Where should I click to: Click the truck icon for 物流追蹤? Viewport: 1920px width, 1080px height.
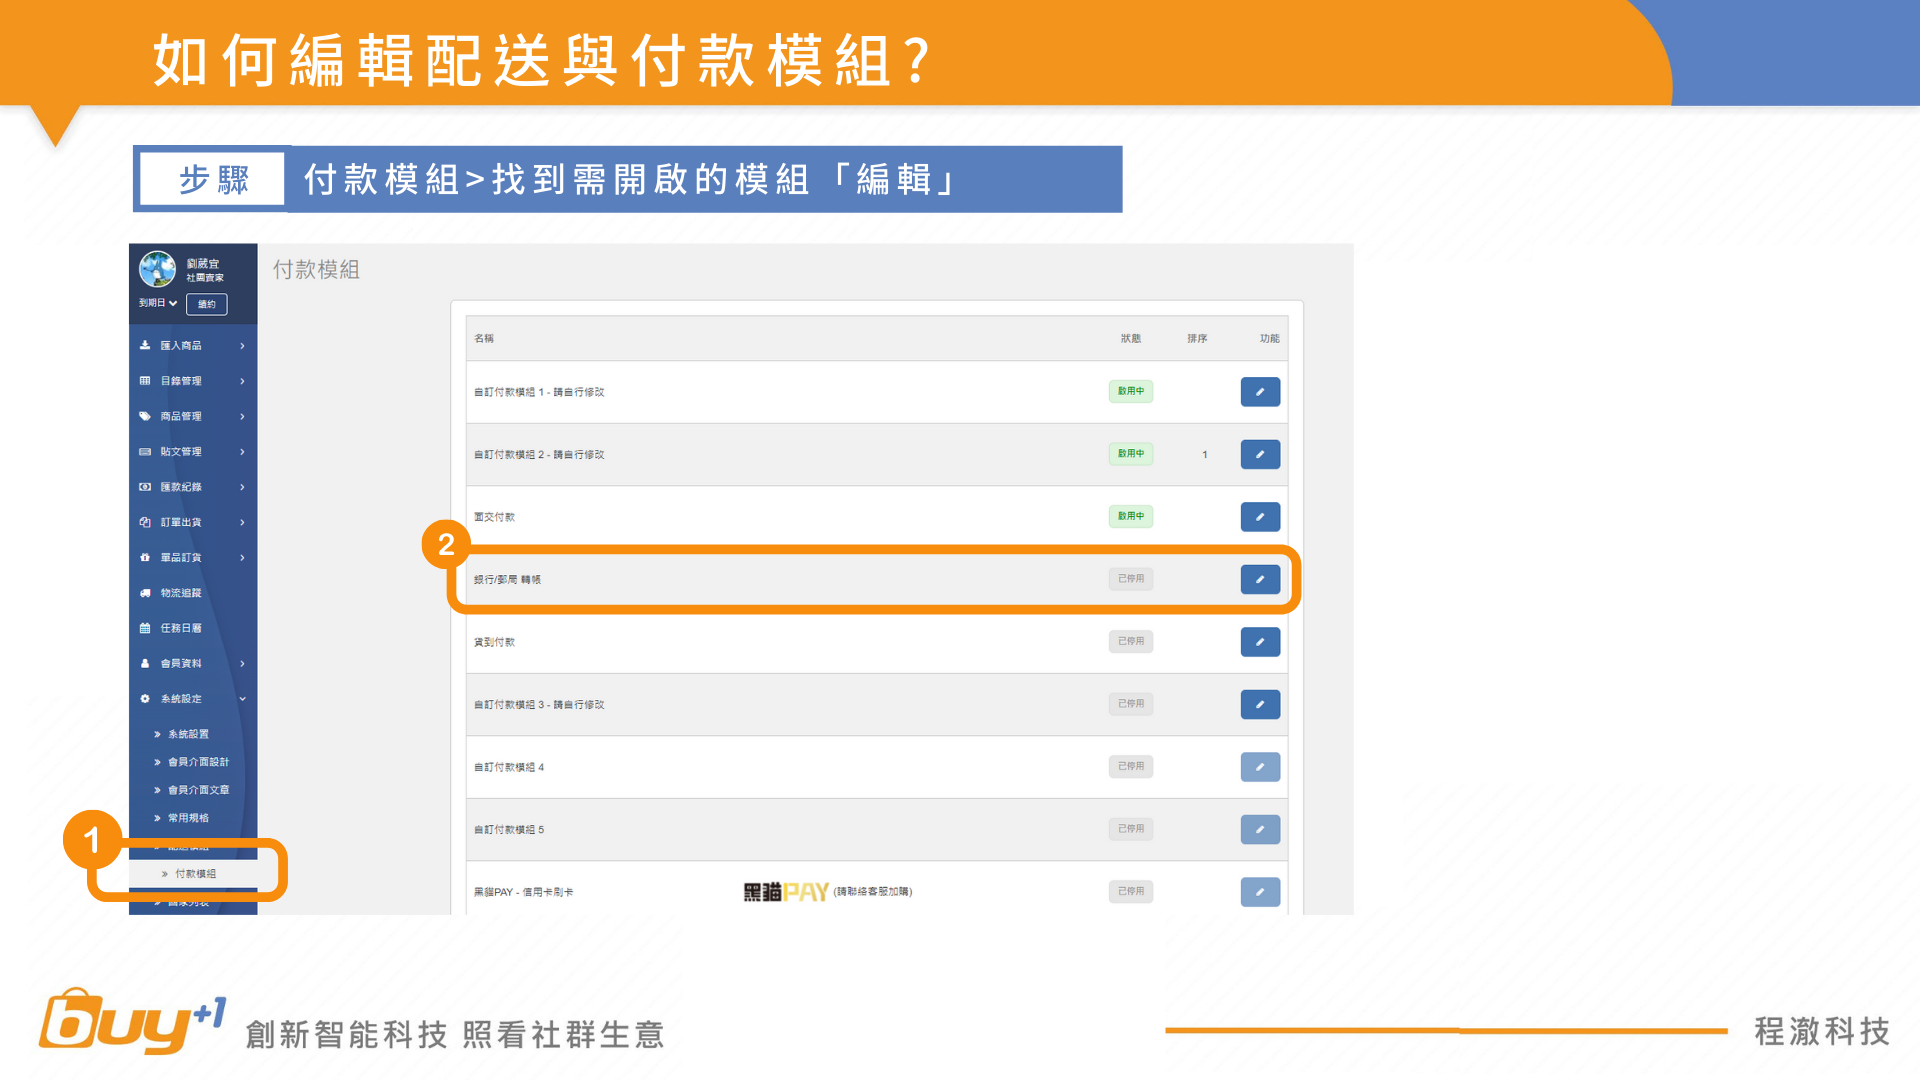[x=145, y=593]
